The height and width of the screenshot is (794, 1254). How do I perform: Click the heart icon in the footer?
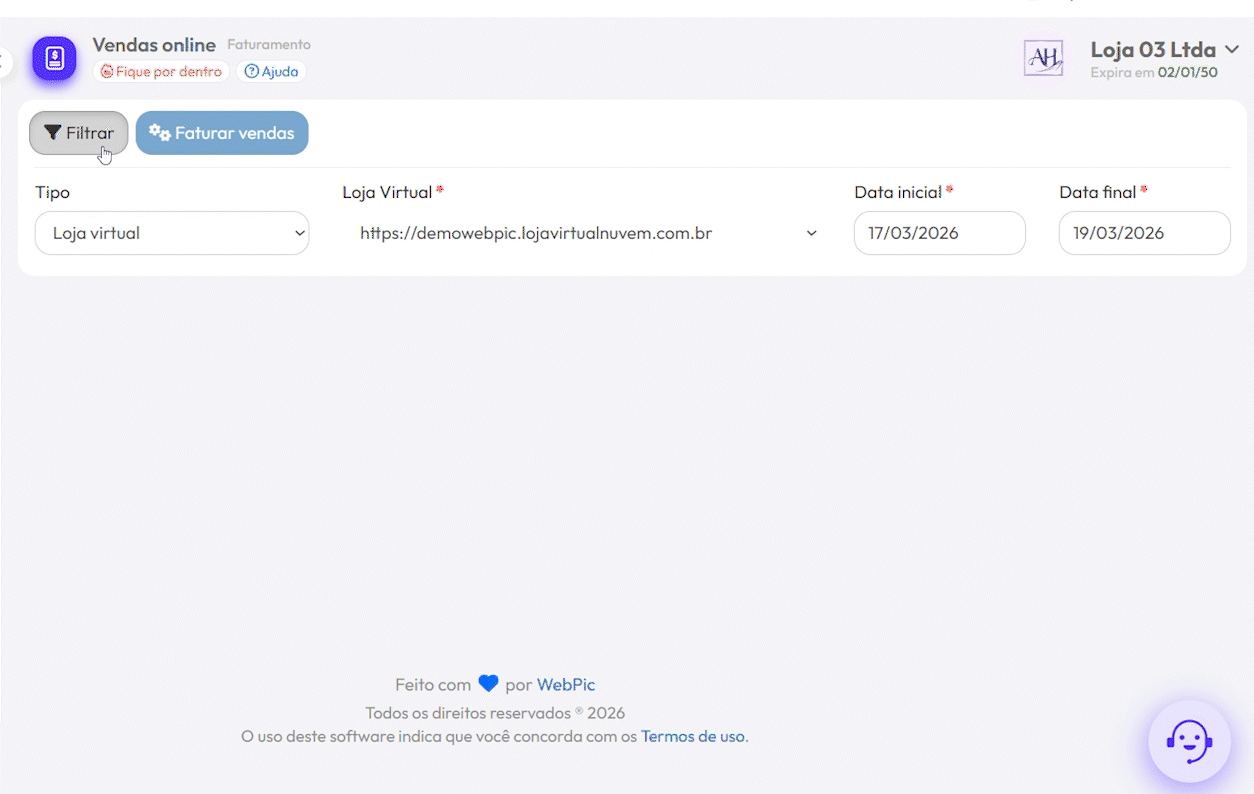coord(489,684)
